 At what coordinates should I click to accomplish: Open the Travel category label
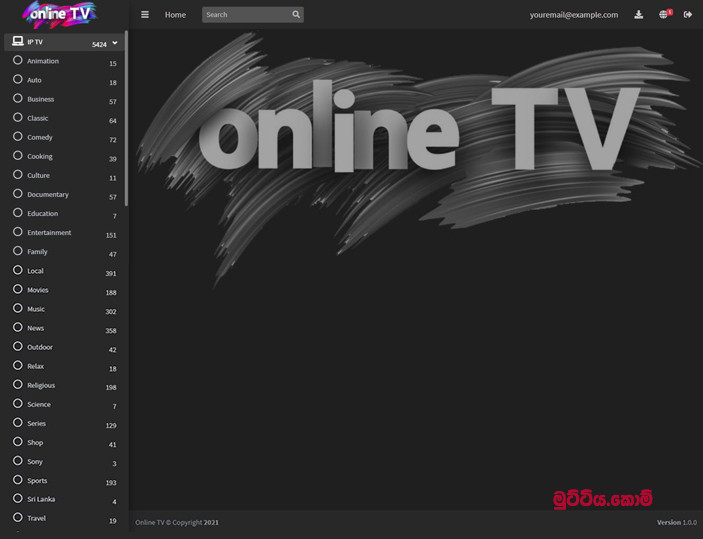pyautogui.click(x=36, y=518)
